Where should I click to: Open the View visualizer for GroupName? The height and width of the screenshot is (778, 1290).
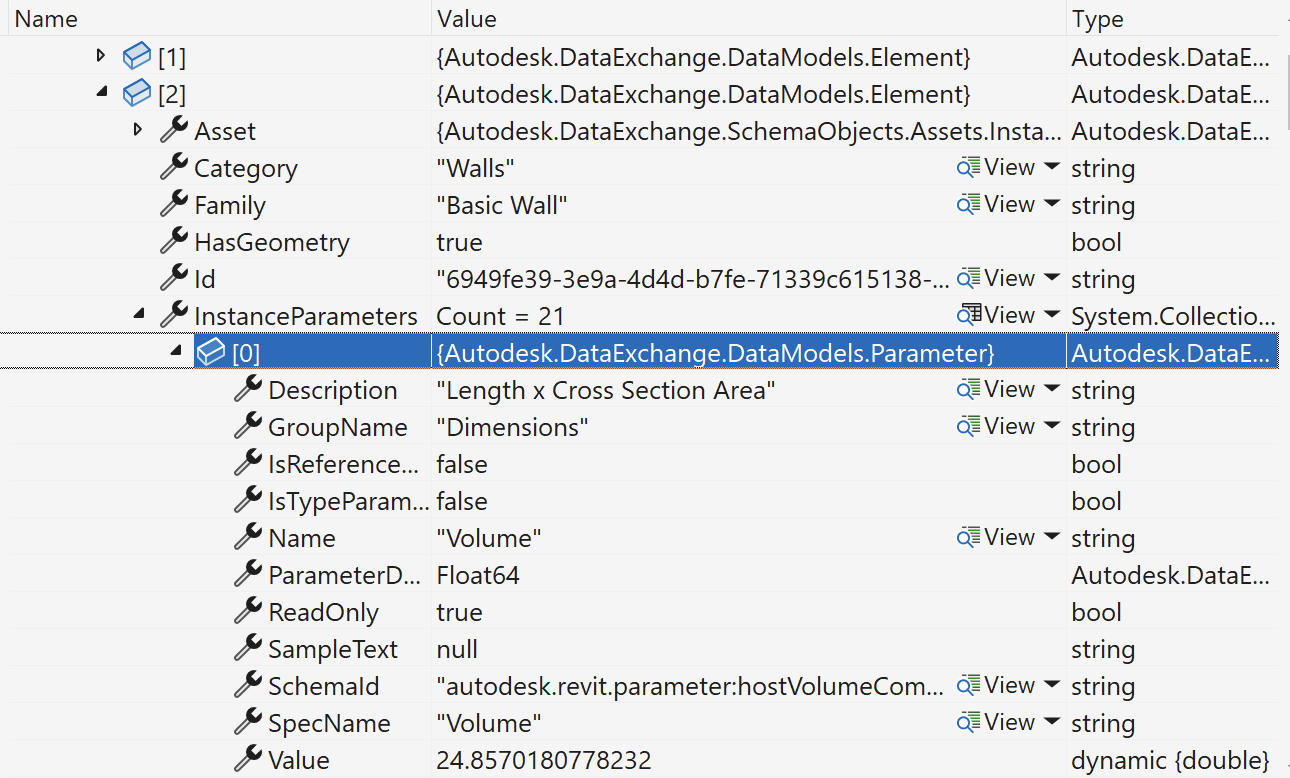pos(996,427)
